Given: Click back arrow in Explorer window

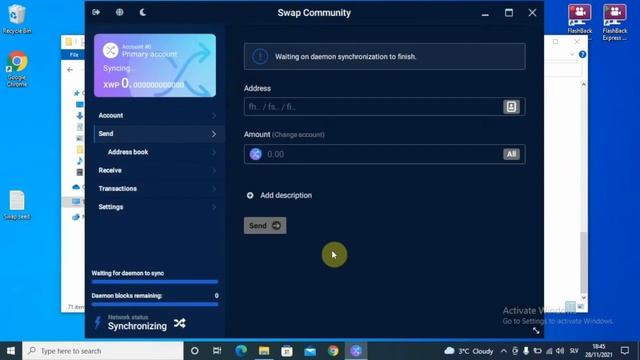Looking at the screenshot, I should point(70,70).
